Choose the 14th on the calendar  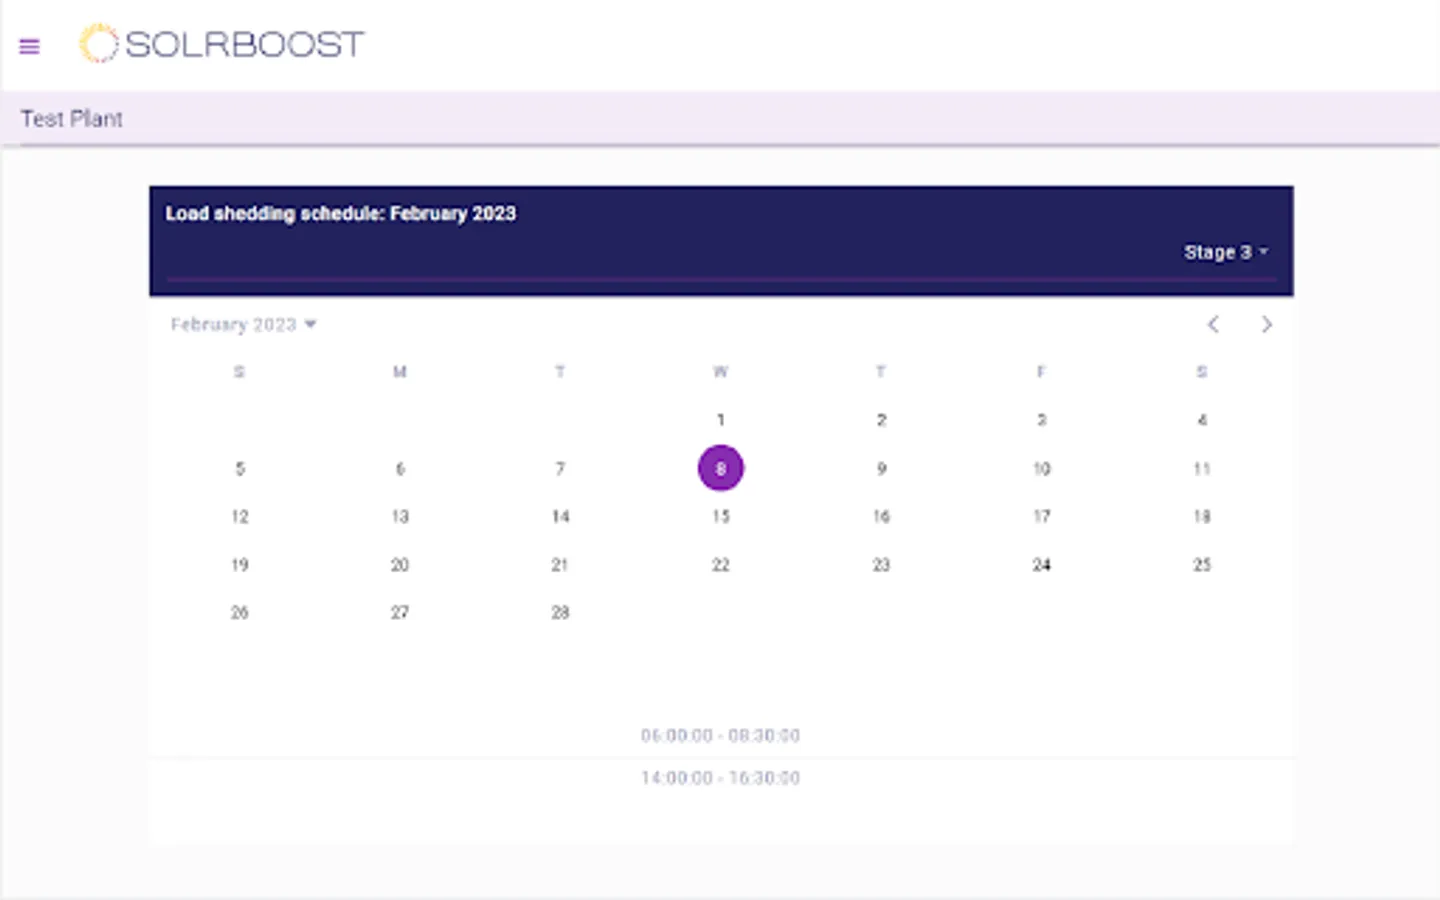click(560, 516)
